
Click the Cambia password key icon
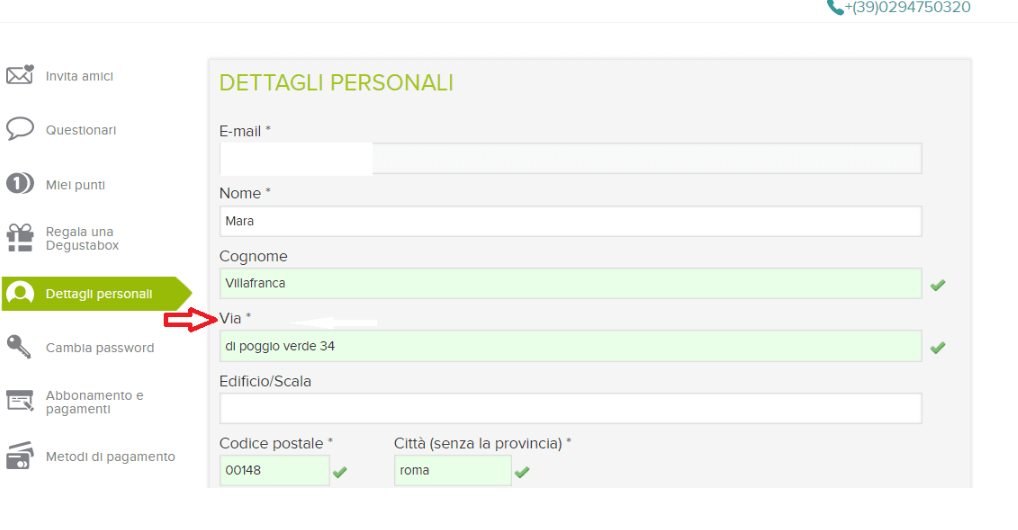[x=20, y=347]
